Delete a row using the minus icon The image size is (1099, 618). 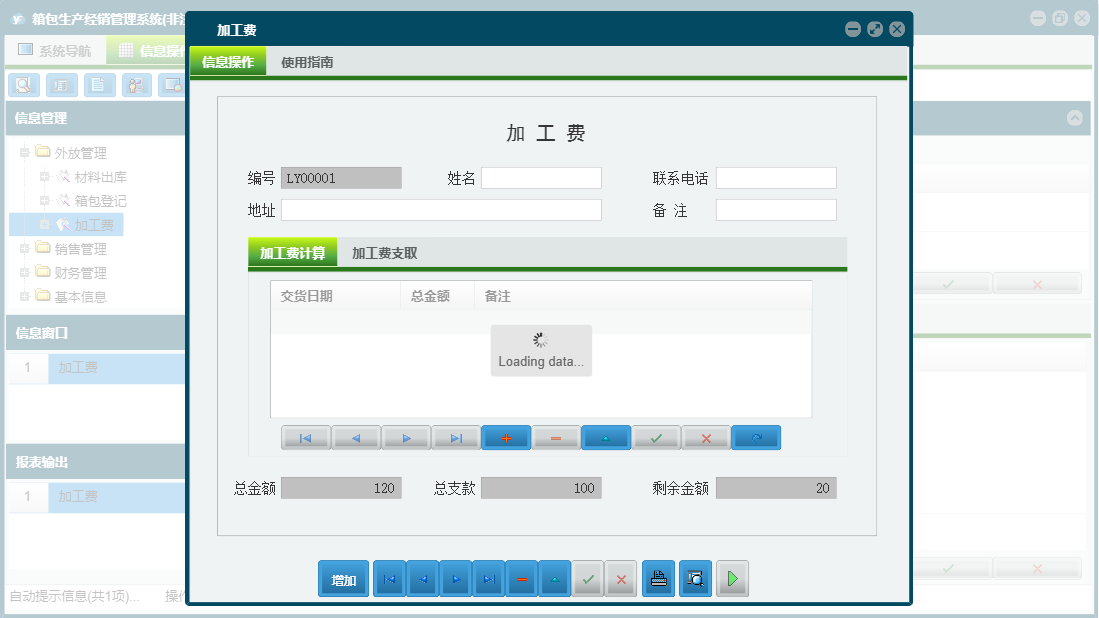tap(556, 437)
